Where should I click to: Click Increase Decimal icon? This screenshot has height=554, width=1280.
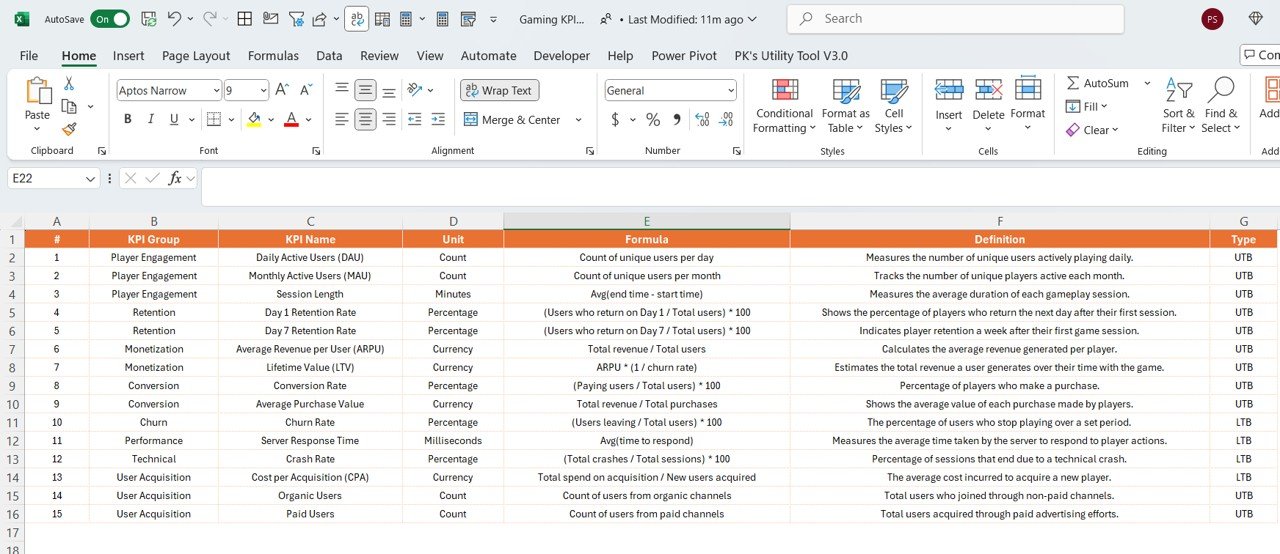click(x=702, y=119)
